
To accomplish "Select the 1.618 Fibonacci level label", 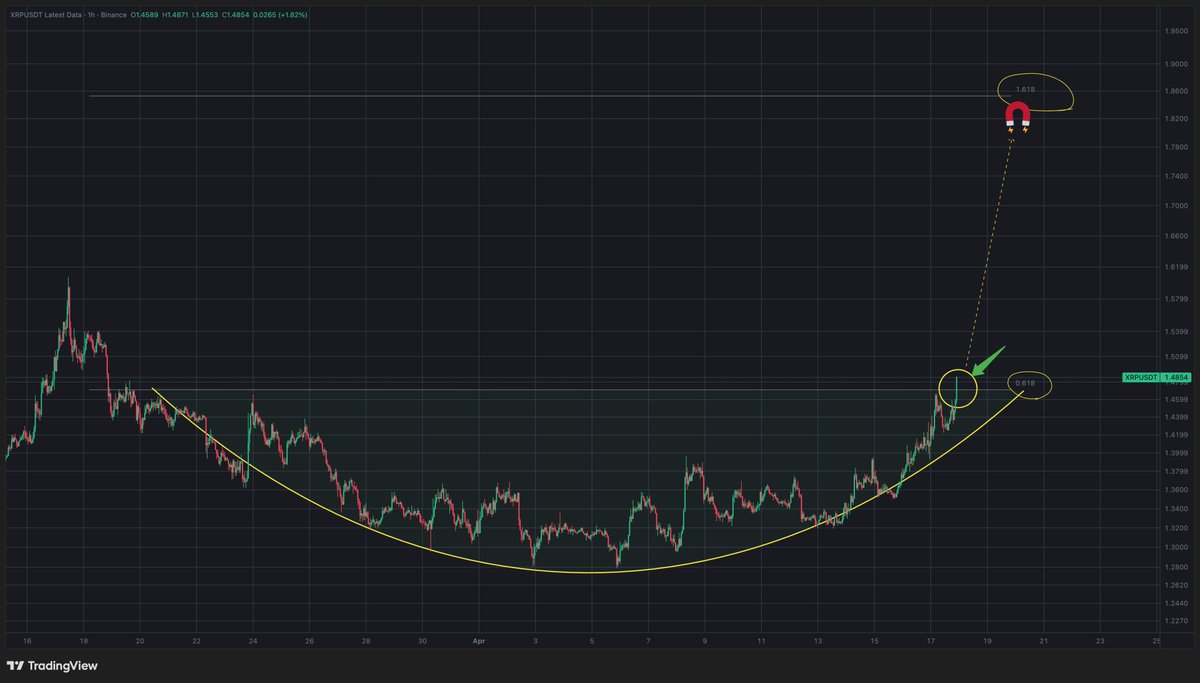I will tap(1024, 90).
